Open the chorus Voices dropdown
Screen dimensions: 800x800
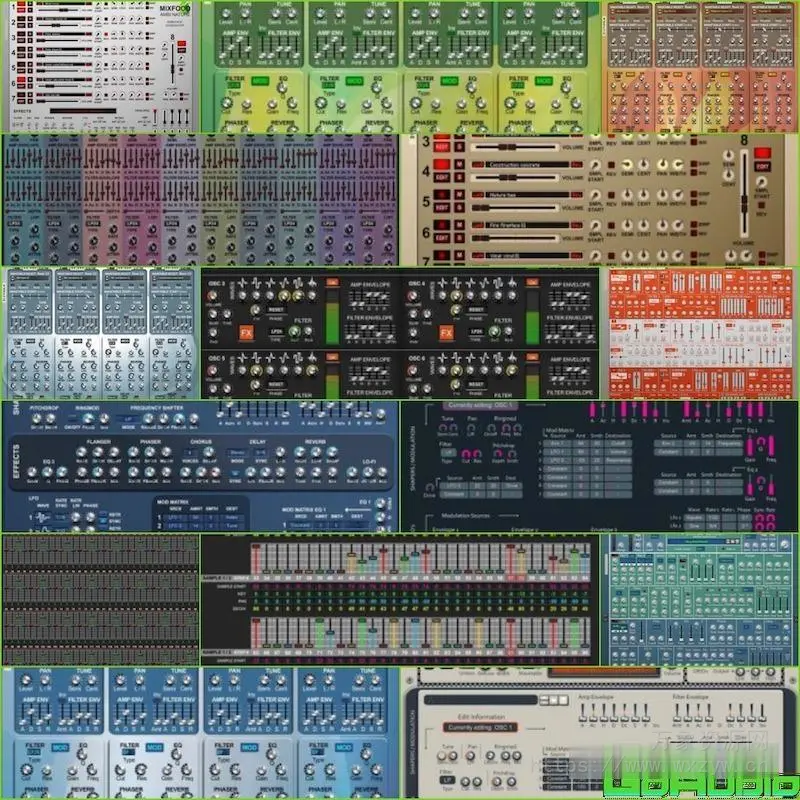coord(191,450)
